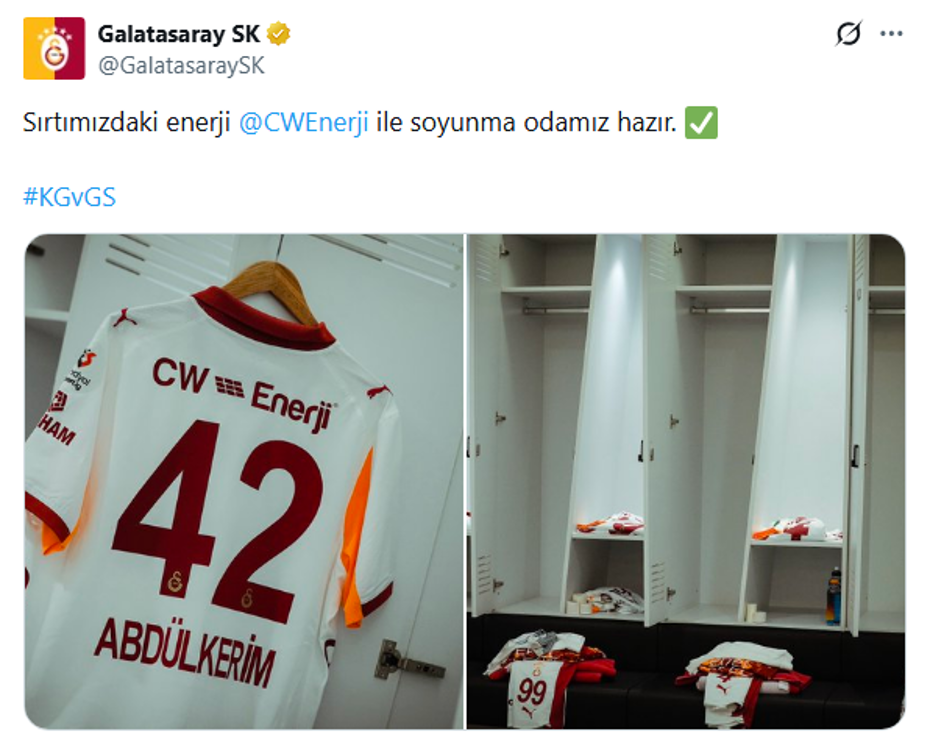Click the gold verified badge beside Galatasaray SK
This screenshot has width=930, height=747.
click(278, 34)
